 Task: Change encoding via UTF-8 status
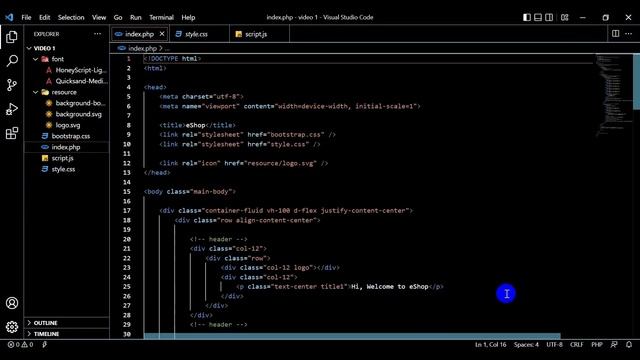pyautogui.click(x=554, y=344)
